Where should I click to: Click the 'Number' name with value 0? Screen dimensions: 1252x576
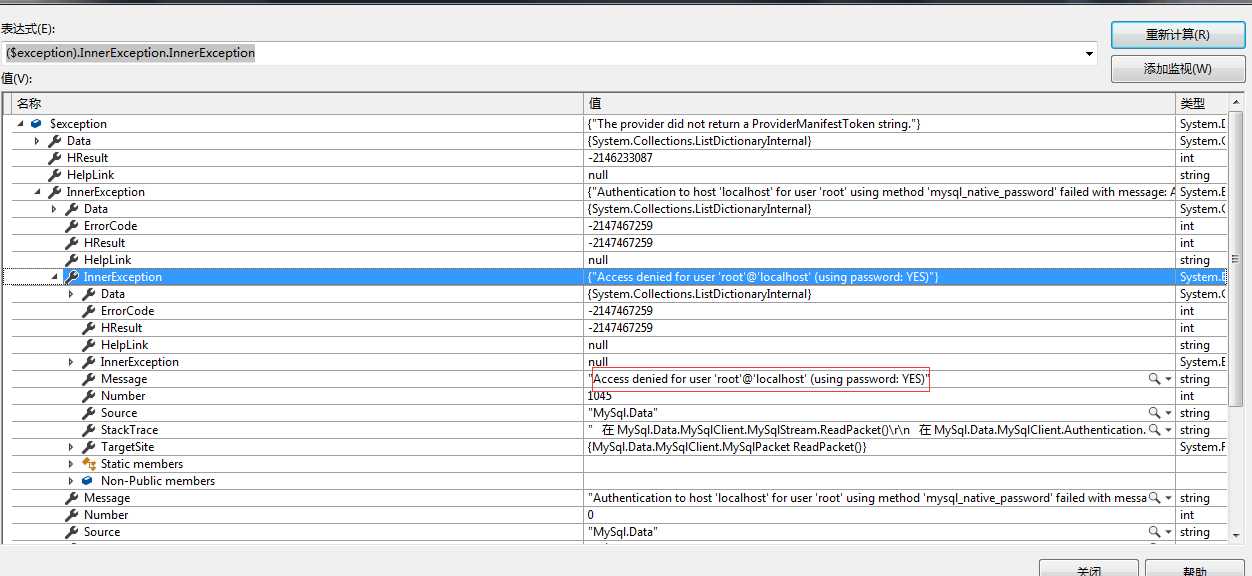(x=106, y=515)
